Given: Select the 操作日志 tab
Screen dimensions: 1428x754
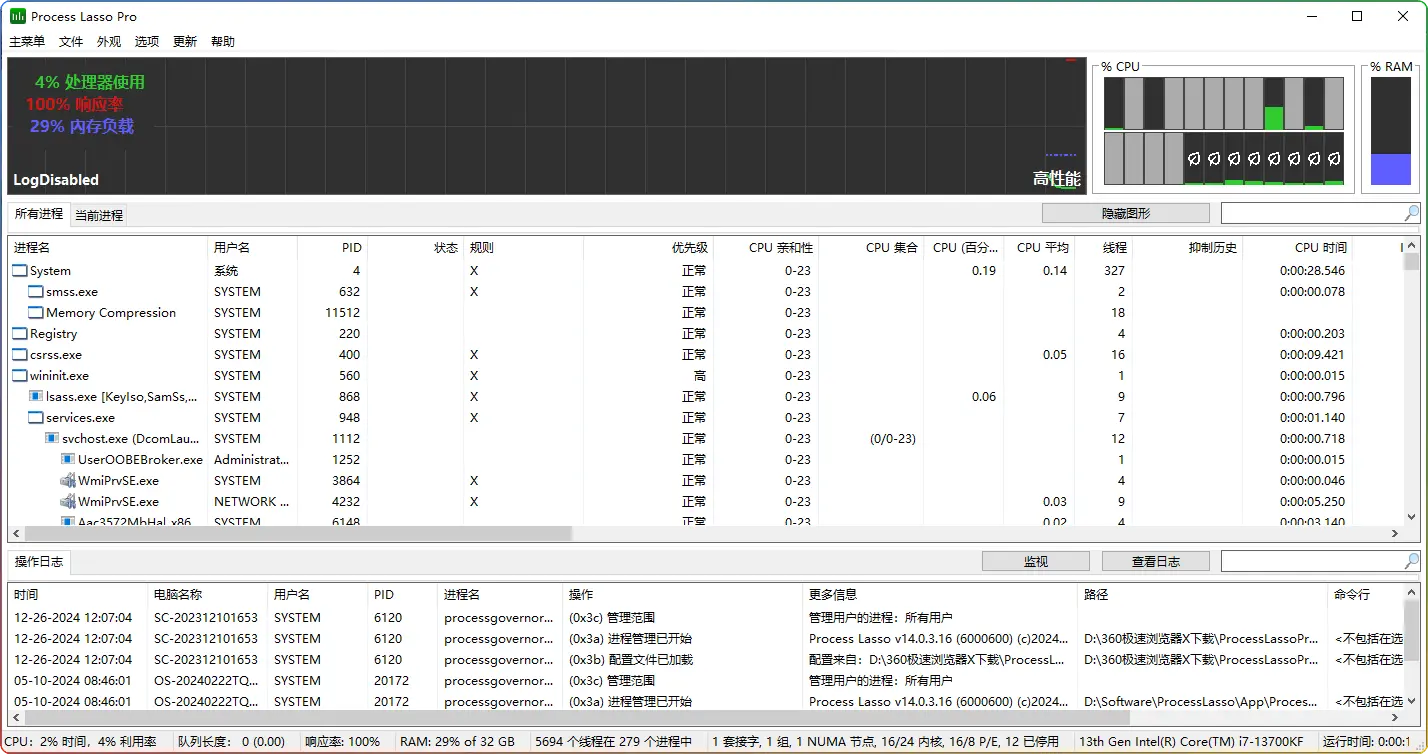Looking at the screenshot, I should pos(39,562).
